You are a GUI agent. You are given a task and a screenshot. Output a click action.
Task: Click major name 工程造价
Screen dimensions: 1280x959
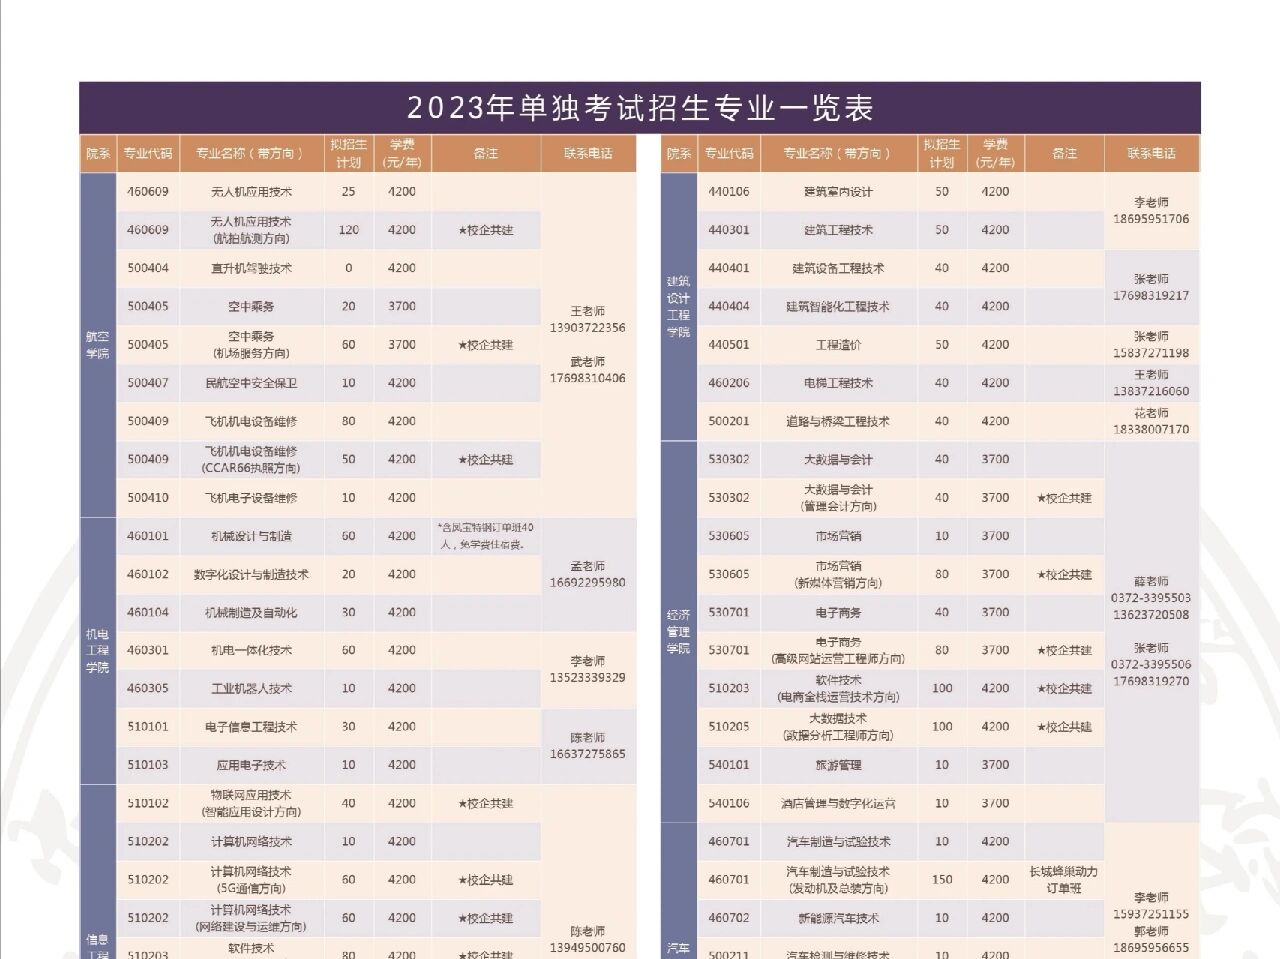pos(838,345)
